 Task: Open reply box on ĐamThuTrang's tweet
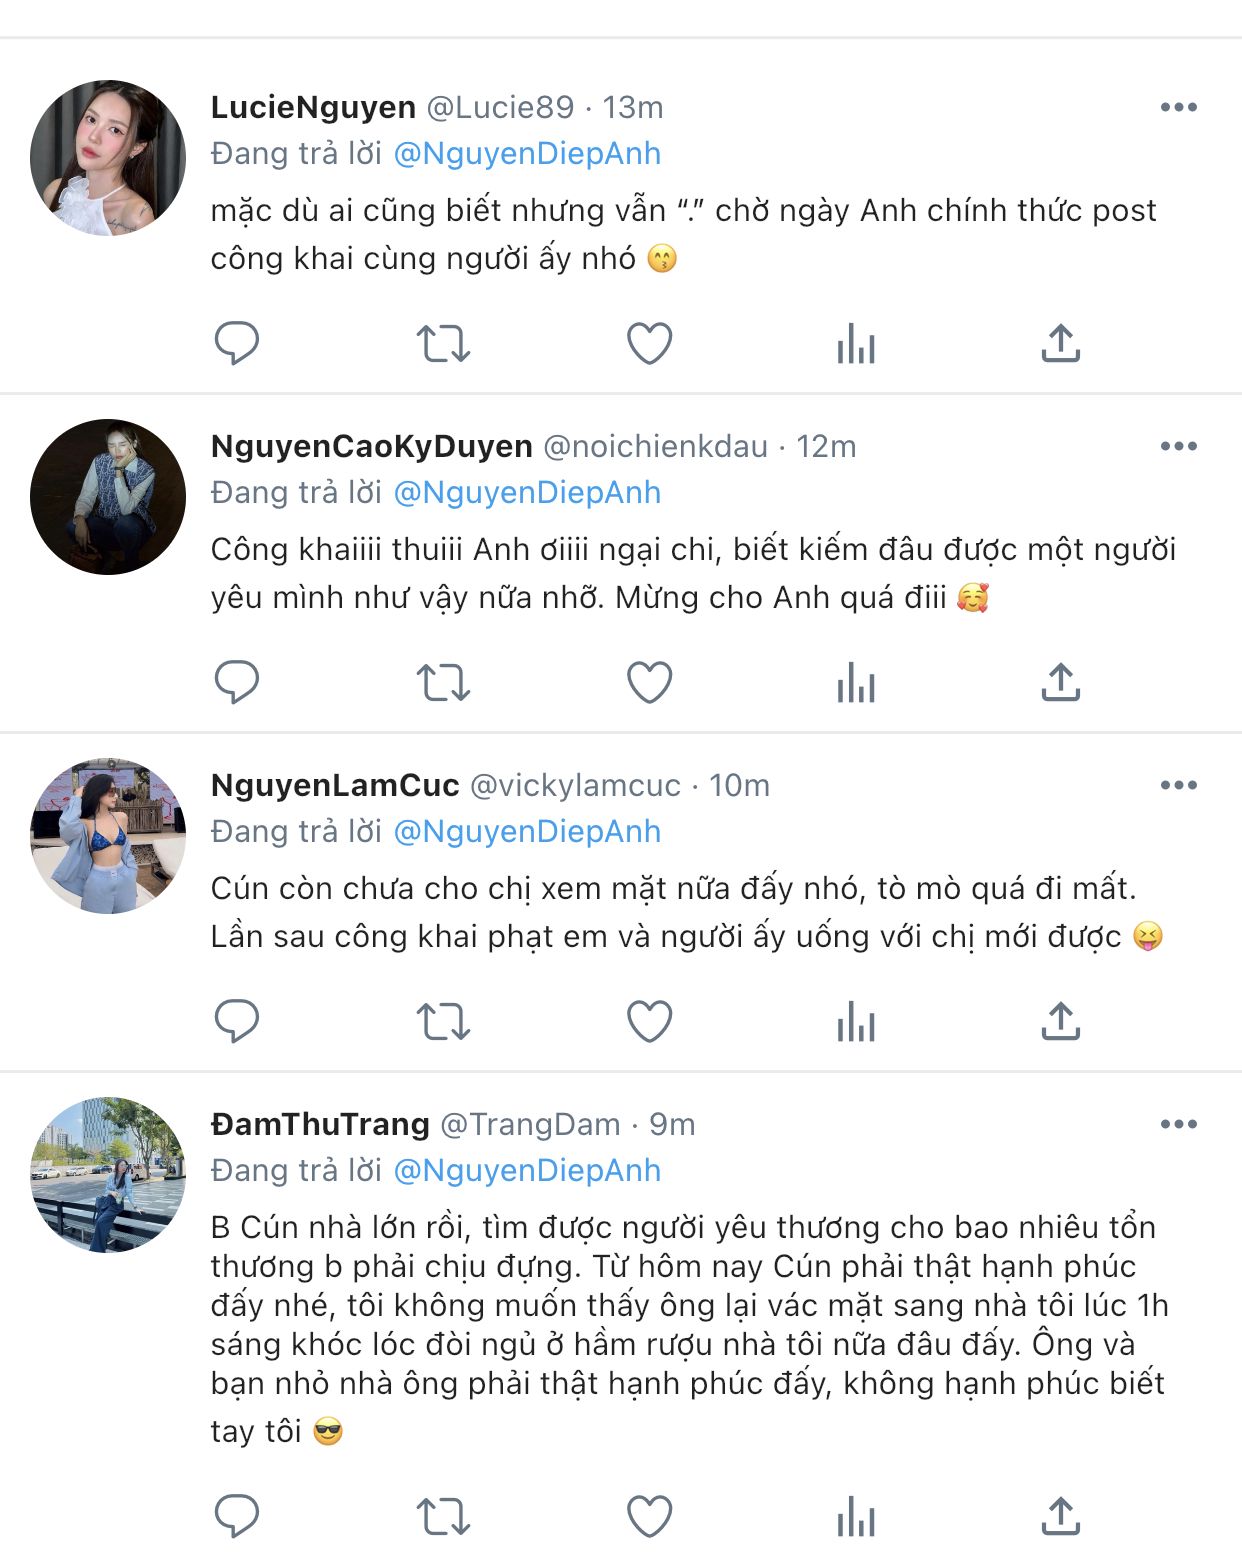coord(237,1516)
